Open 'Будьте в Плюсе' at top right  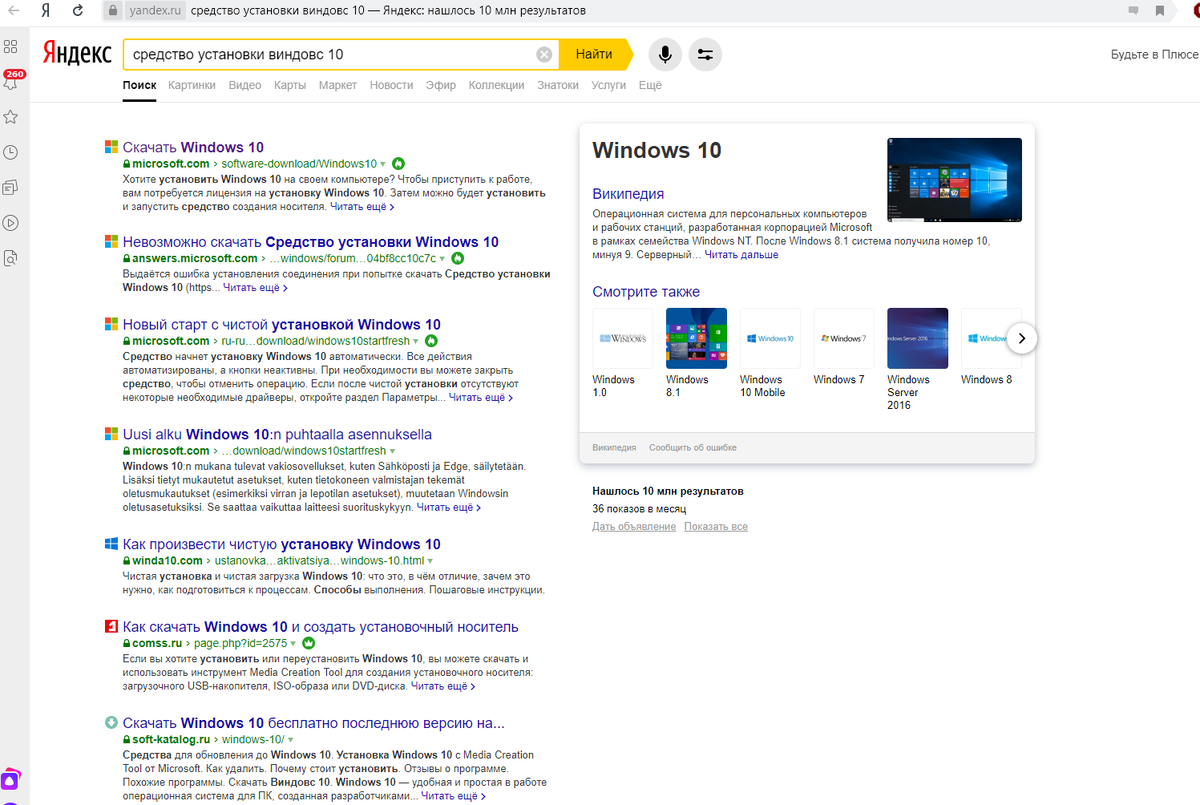tap(1154, 55)
